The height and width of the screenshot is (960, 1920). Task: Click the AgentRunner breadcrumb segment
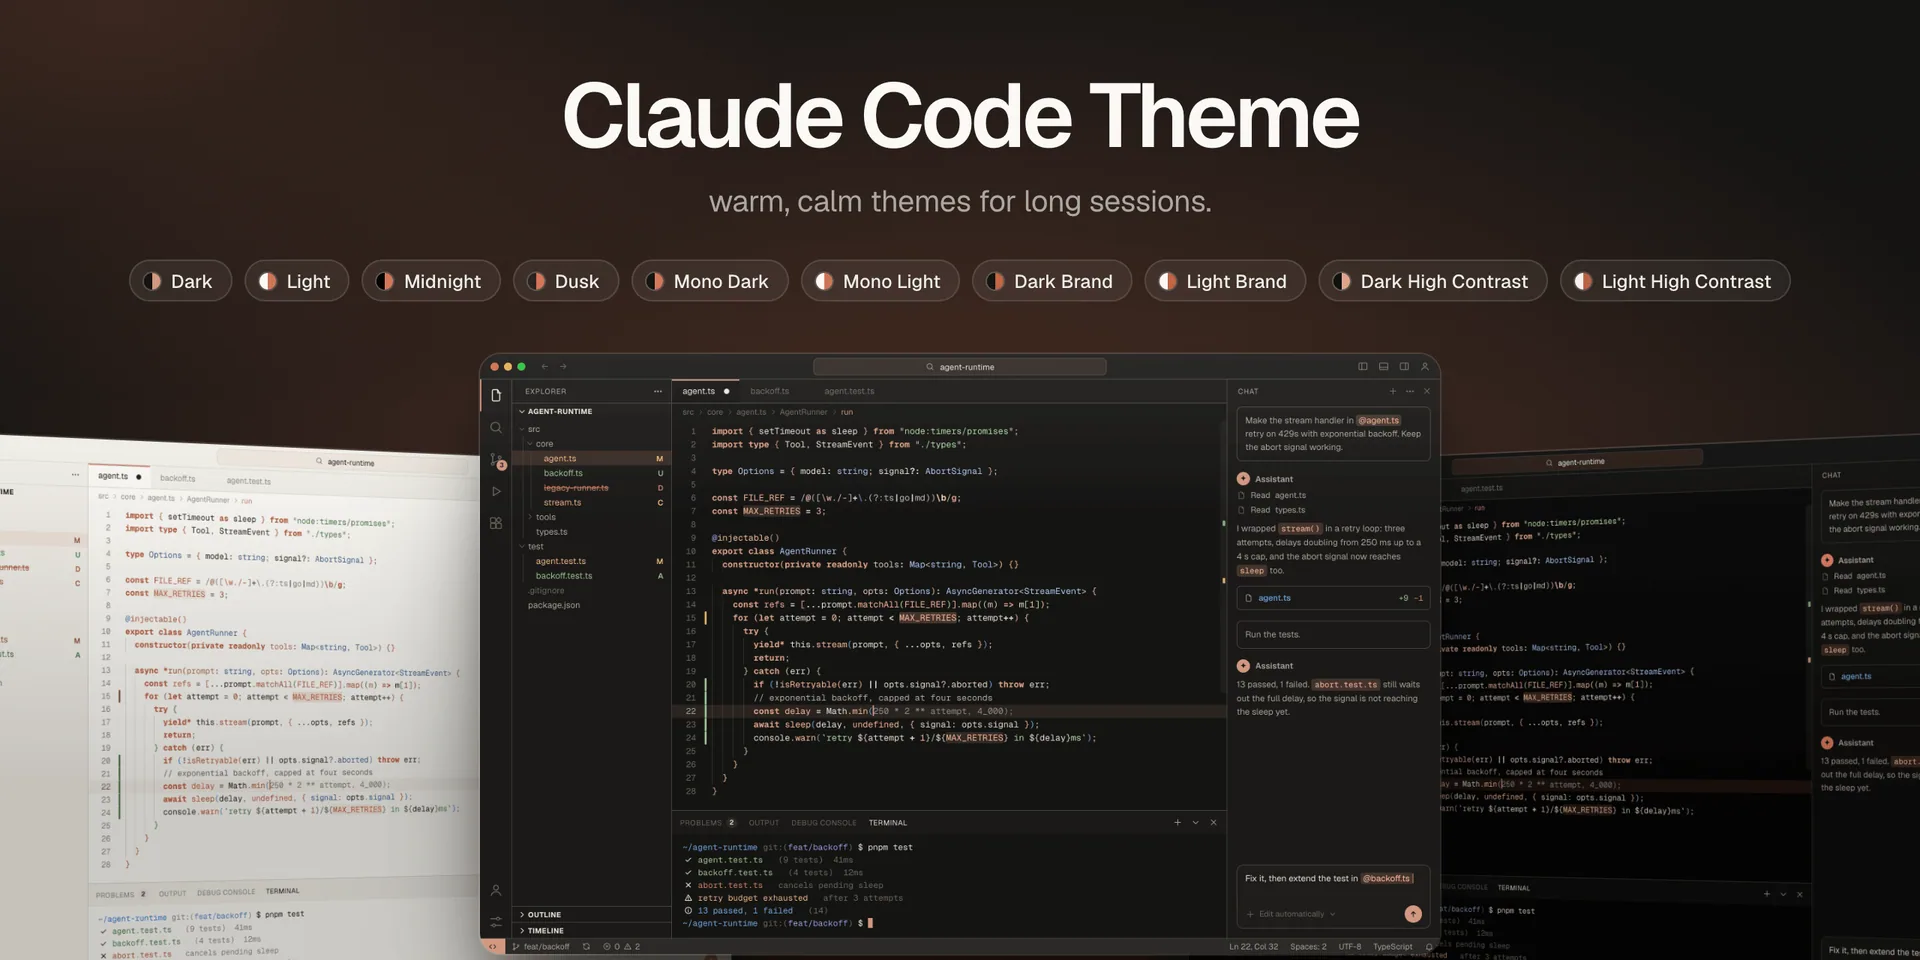(x=804, y=412)
